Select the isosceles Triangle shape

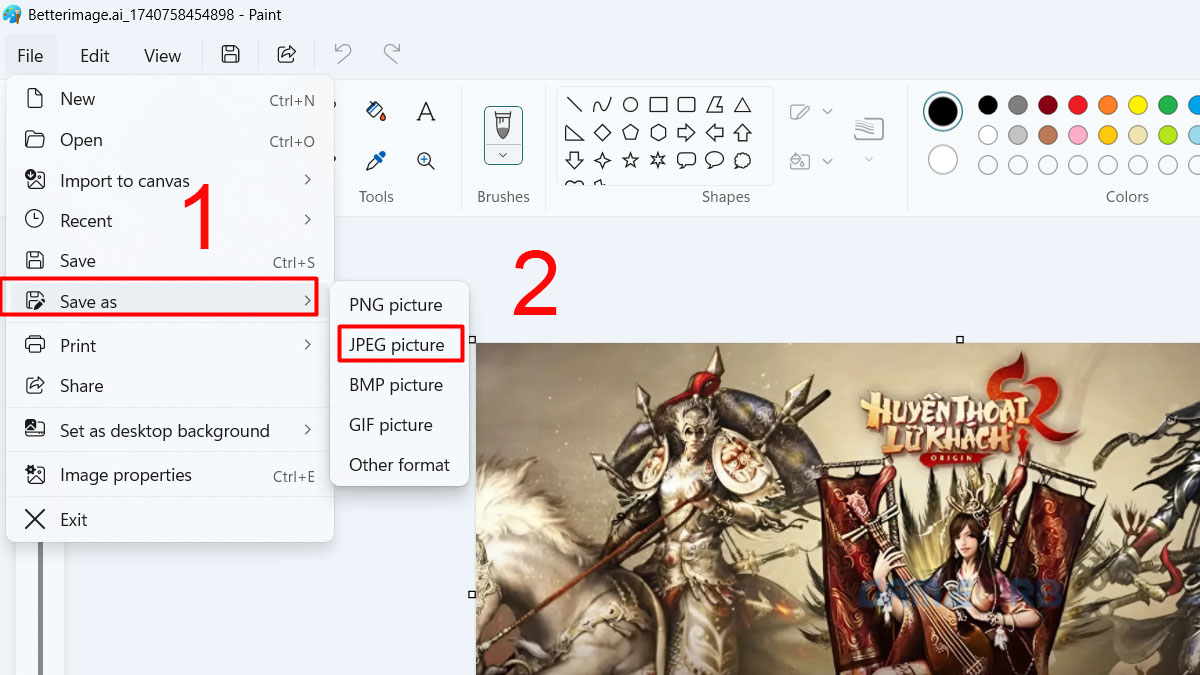point(742,104)
